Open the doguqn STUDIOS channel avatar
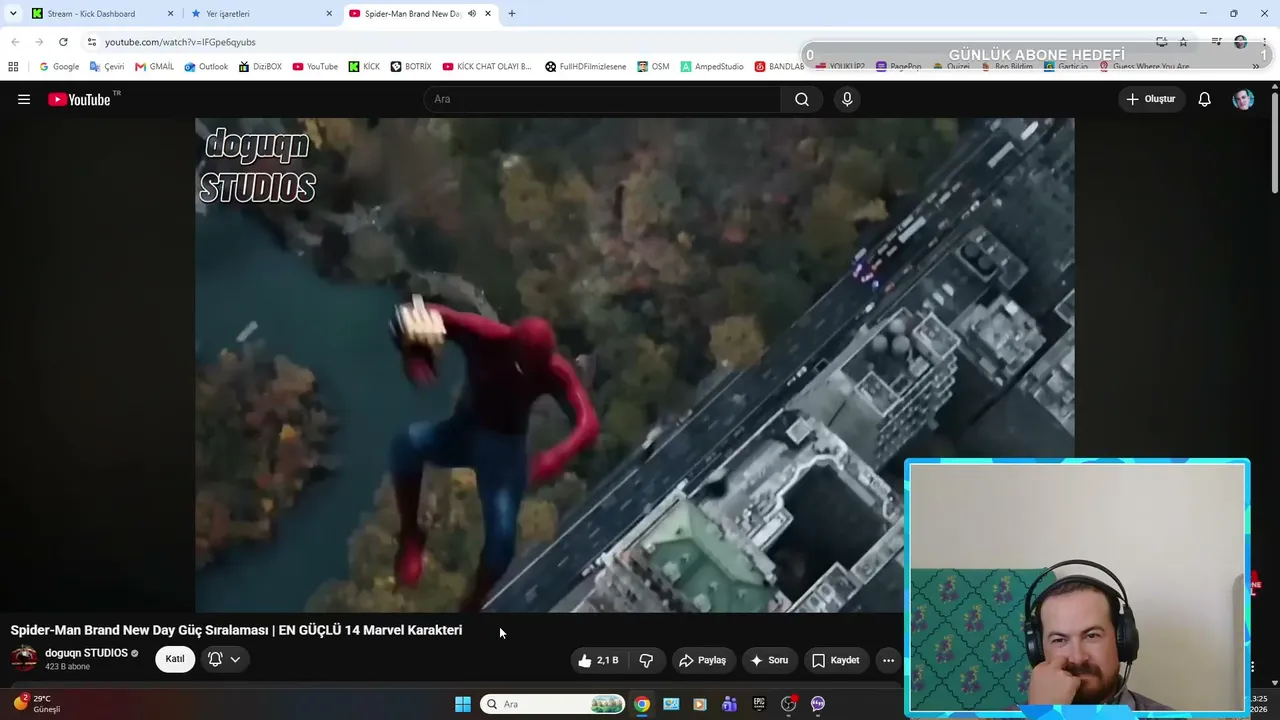This screenshot has height=720, width=1280. click(24, 658)
